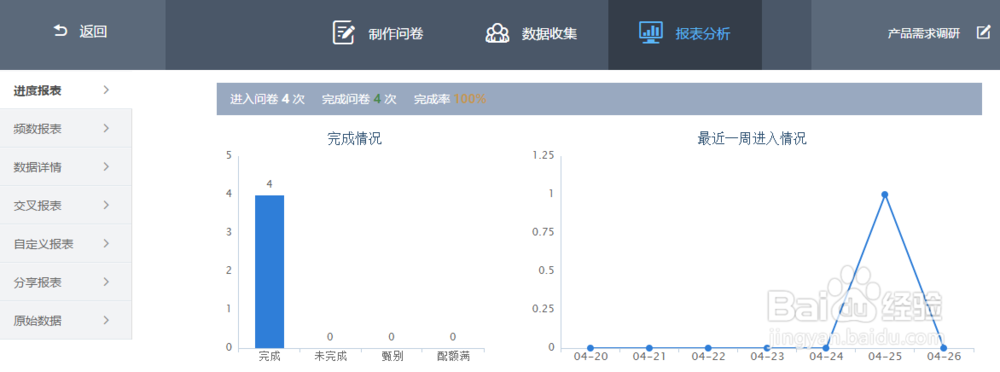Open 原始数据 in the sidebar
The width and height of the screenshot is (1000, 372).
(x=66, y=320)
